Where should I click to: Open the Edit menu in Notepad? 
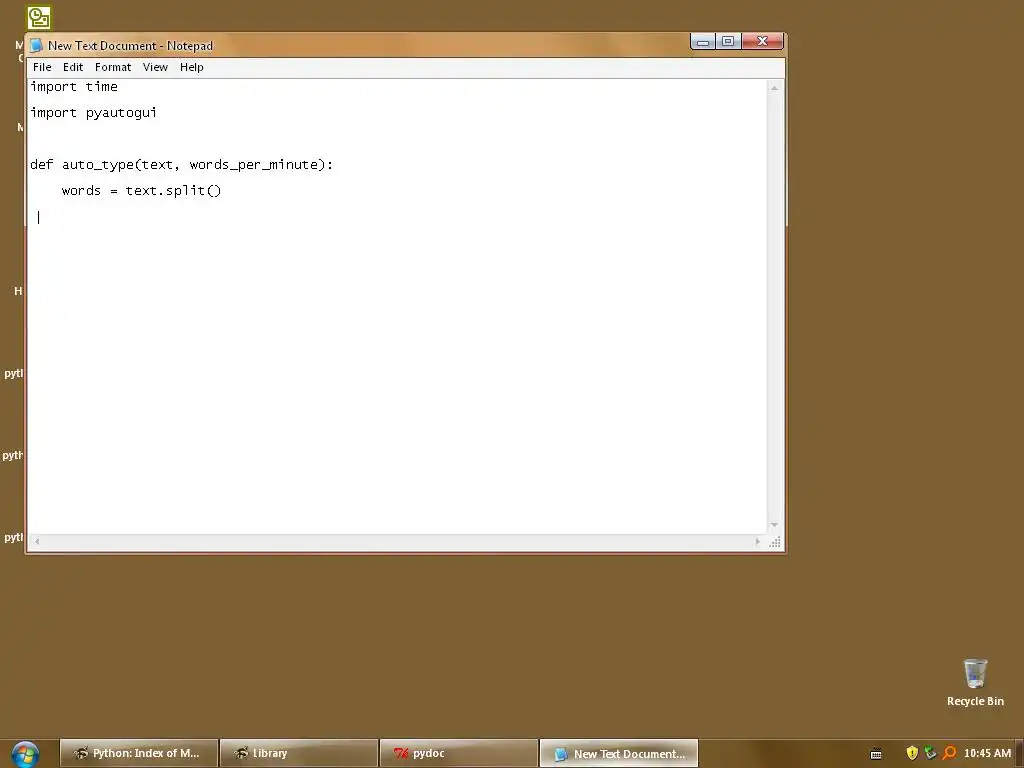(x=72, y=67)
